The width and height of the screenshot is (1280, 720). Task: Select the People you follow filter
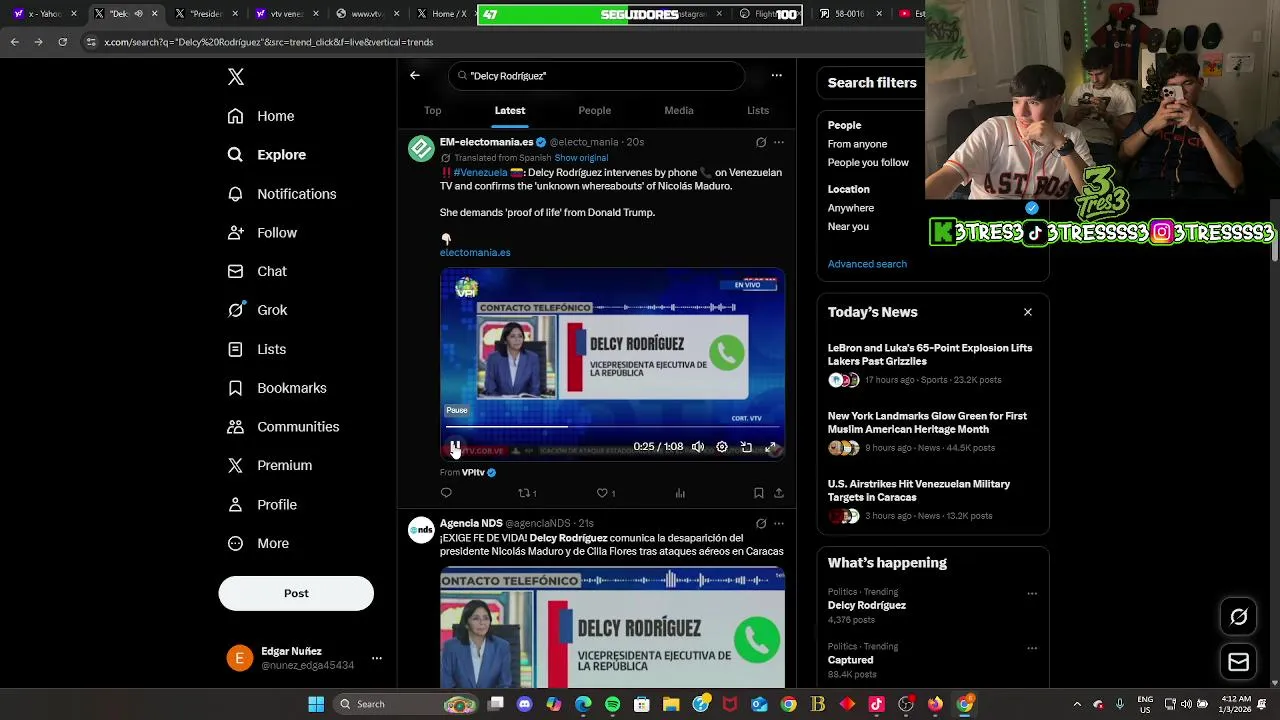point(868,163)
